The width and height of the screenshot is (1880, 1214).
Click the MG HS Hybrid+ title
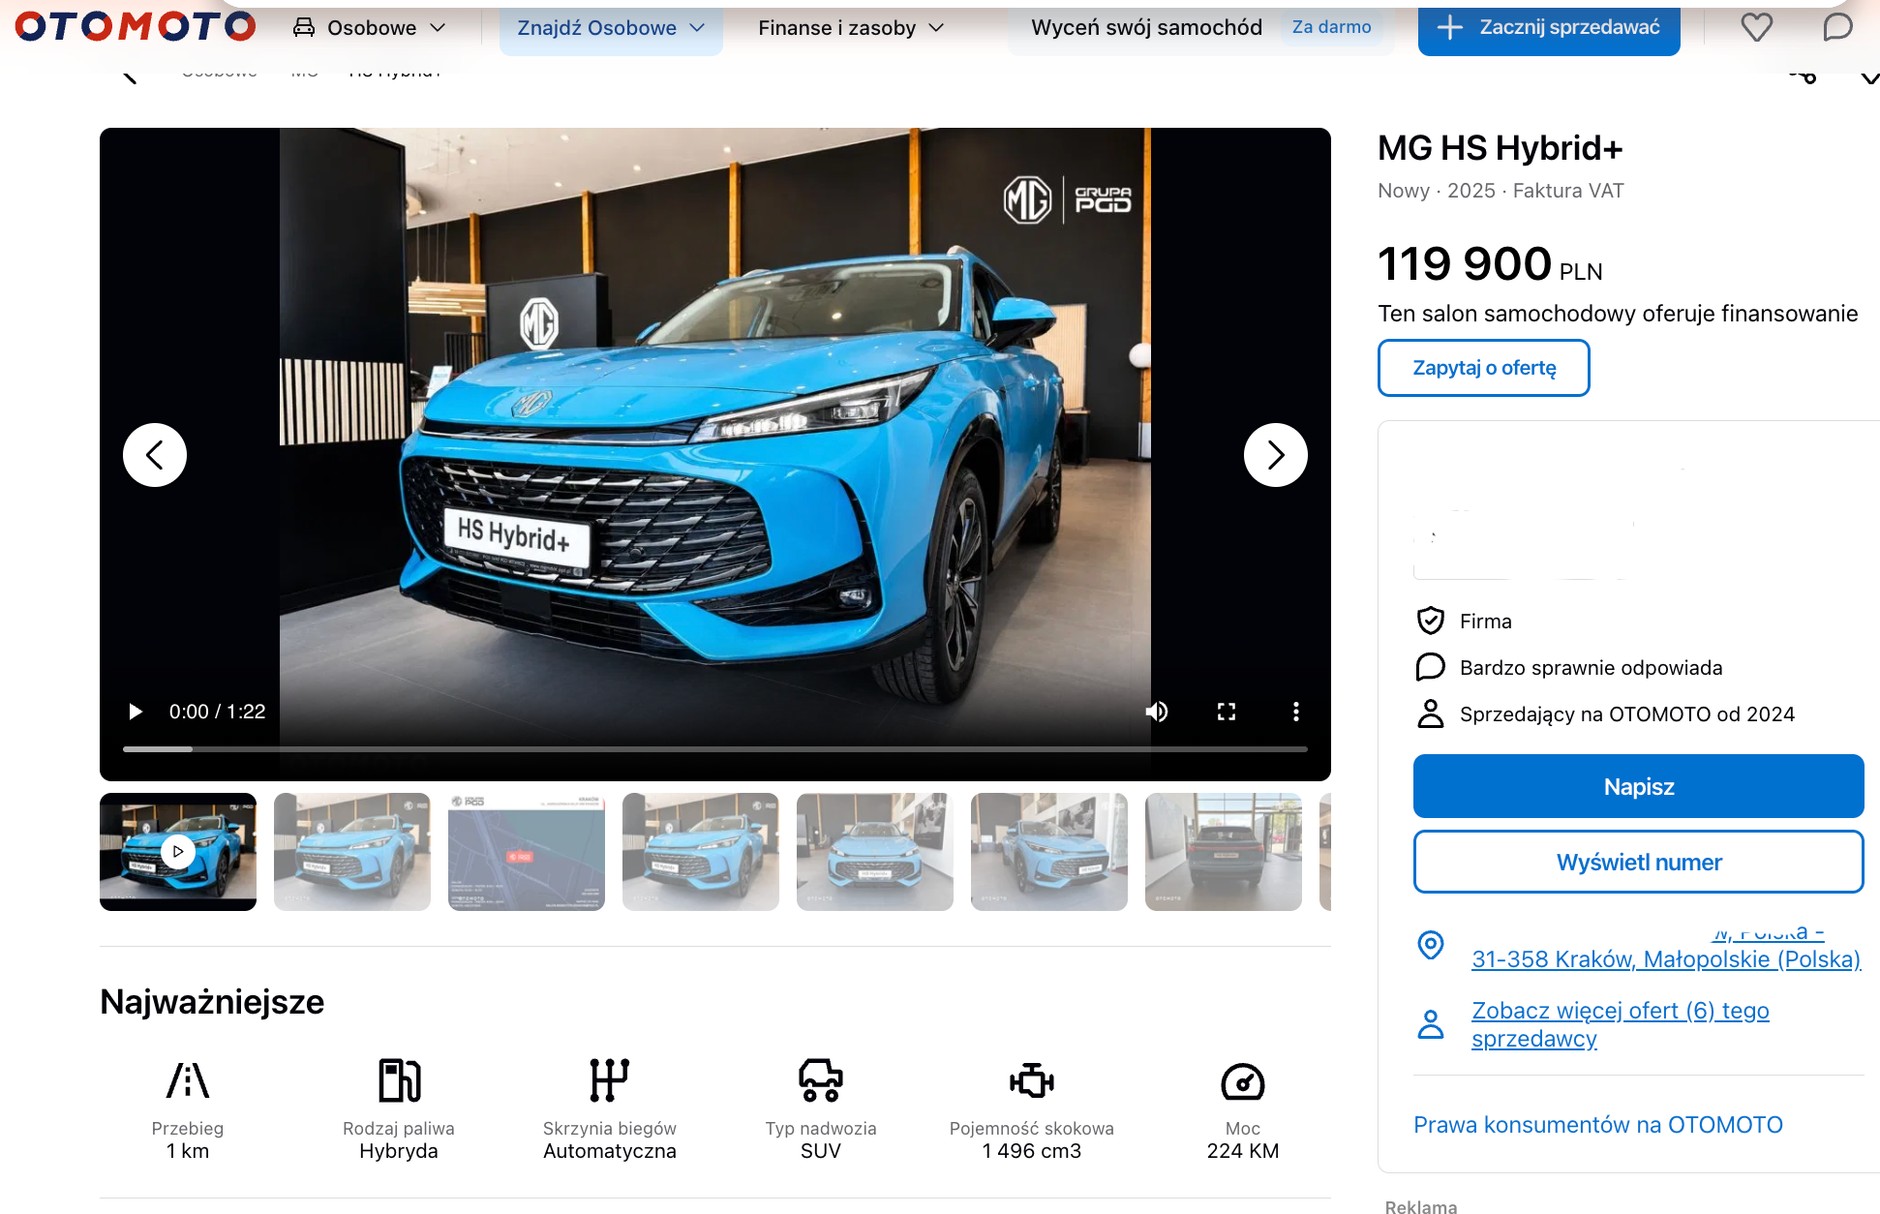coord(1500,148)
